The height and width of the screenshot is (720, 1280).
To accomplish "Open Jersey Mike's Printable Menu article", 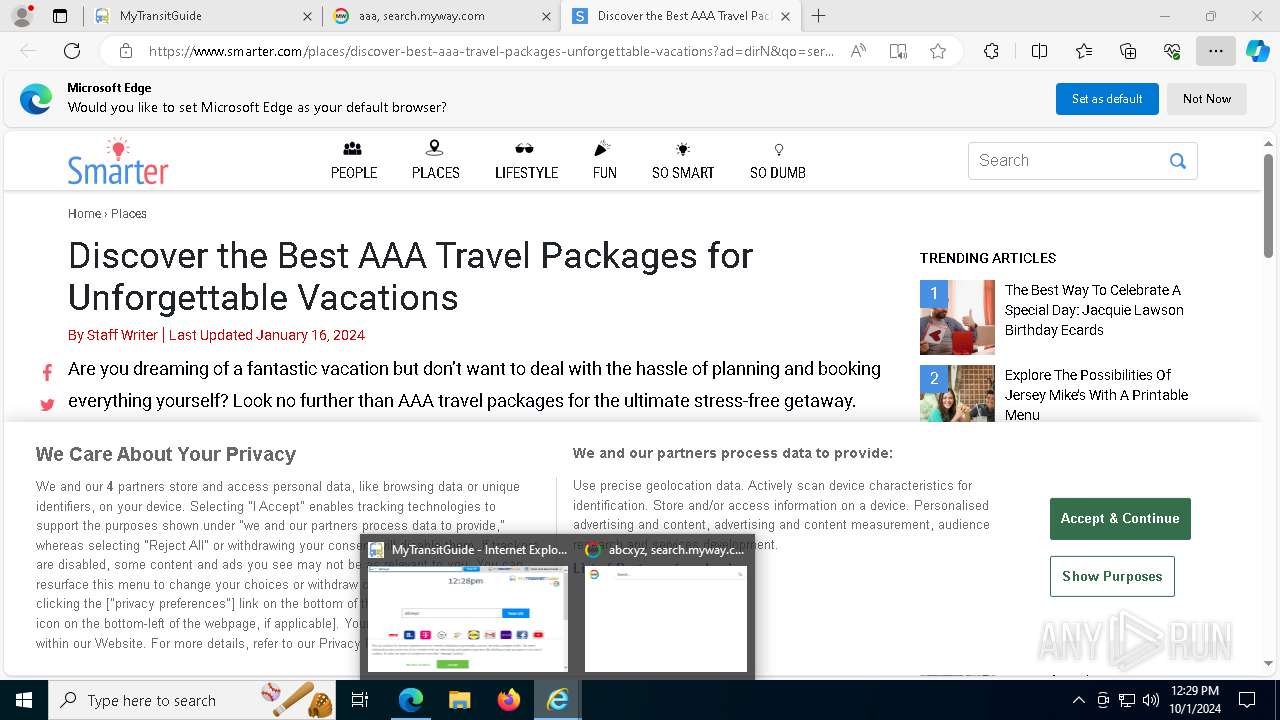I will (1096, 395).
